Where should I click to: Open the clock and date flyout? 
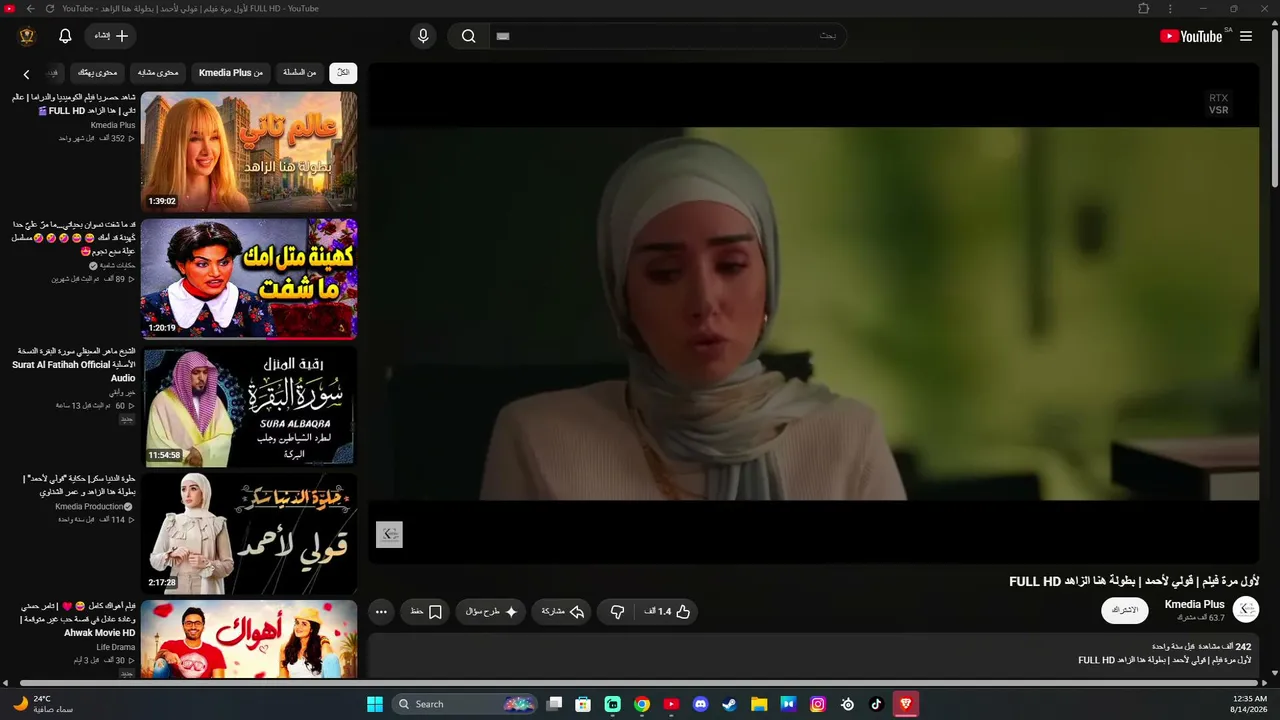coord(1250,704)
